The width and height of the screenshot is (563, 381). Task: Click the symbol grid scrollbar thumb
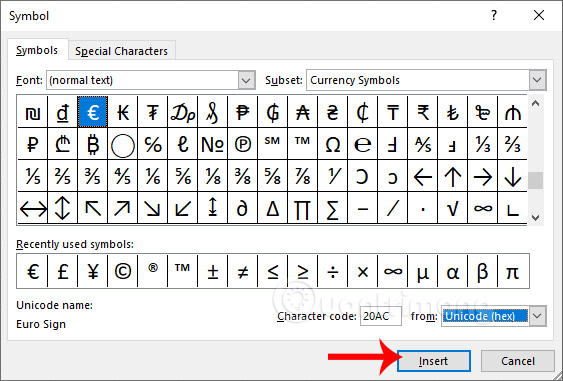(x=536, y=180)
